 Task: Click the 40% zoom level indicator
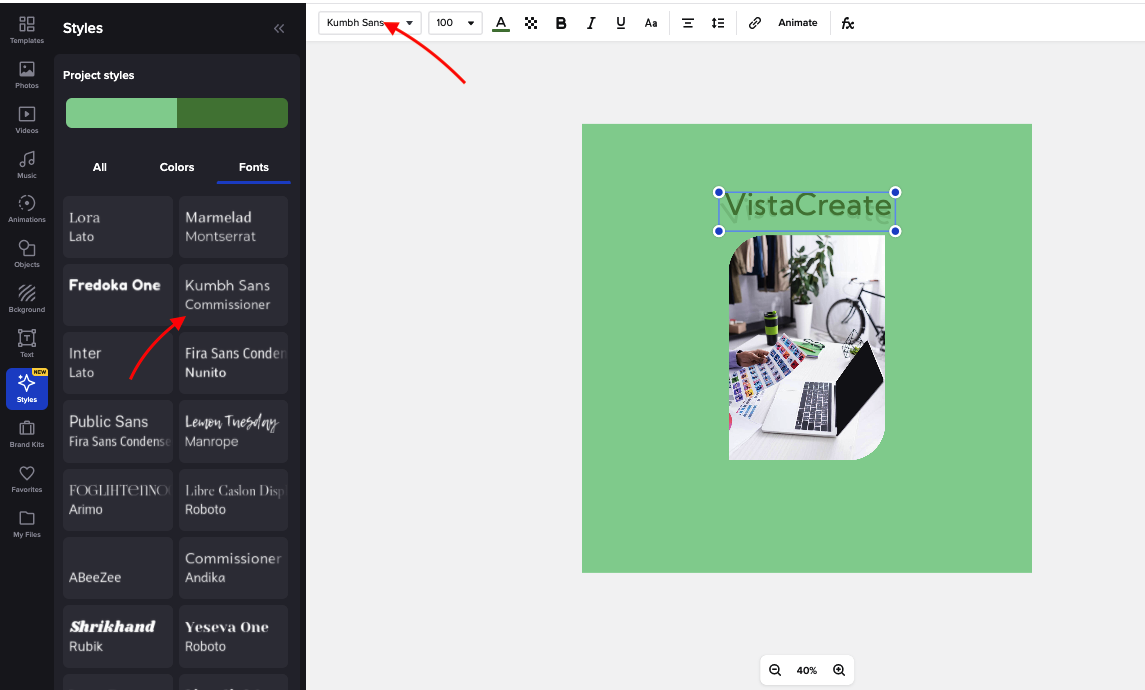click(x=807, y=670)
